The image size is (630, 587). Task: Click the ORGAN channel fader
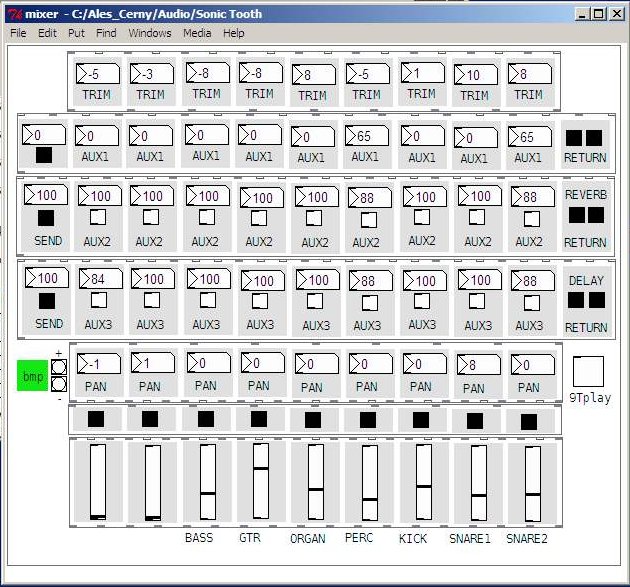click(x=316, y=482)
